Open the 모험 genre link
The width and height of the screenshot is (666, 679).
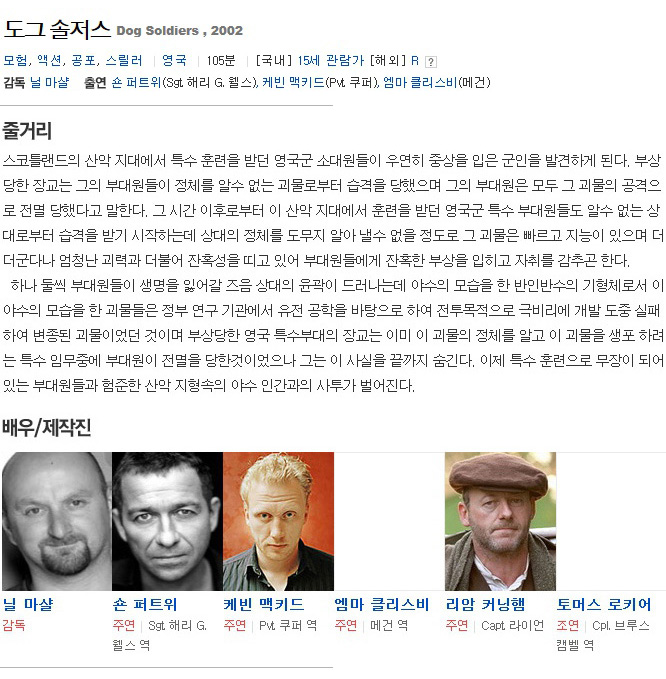16,60
